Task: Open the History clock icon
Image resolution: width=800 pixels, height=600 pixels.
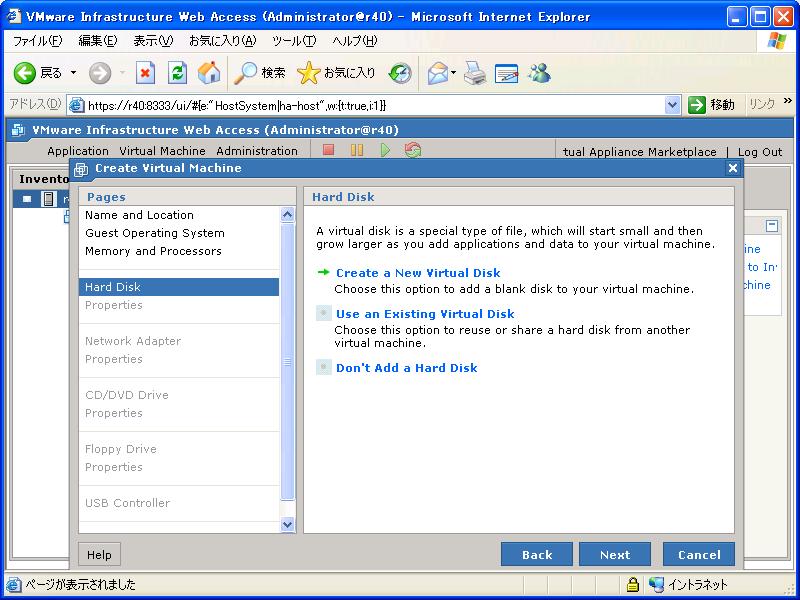Action: [400, 73]
